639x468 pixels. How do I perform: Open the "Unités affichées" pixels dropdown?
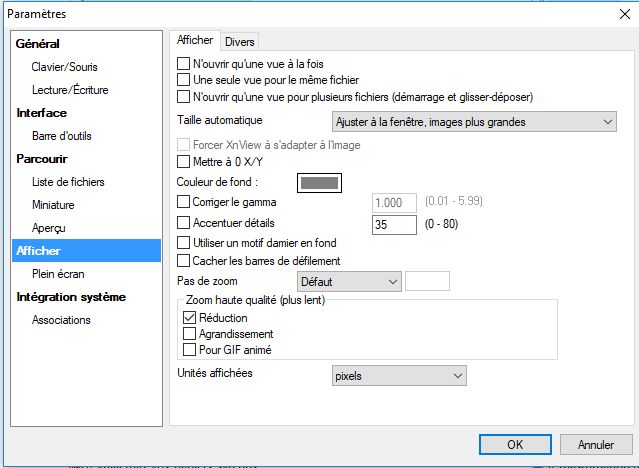(x=399, y=375)
